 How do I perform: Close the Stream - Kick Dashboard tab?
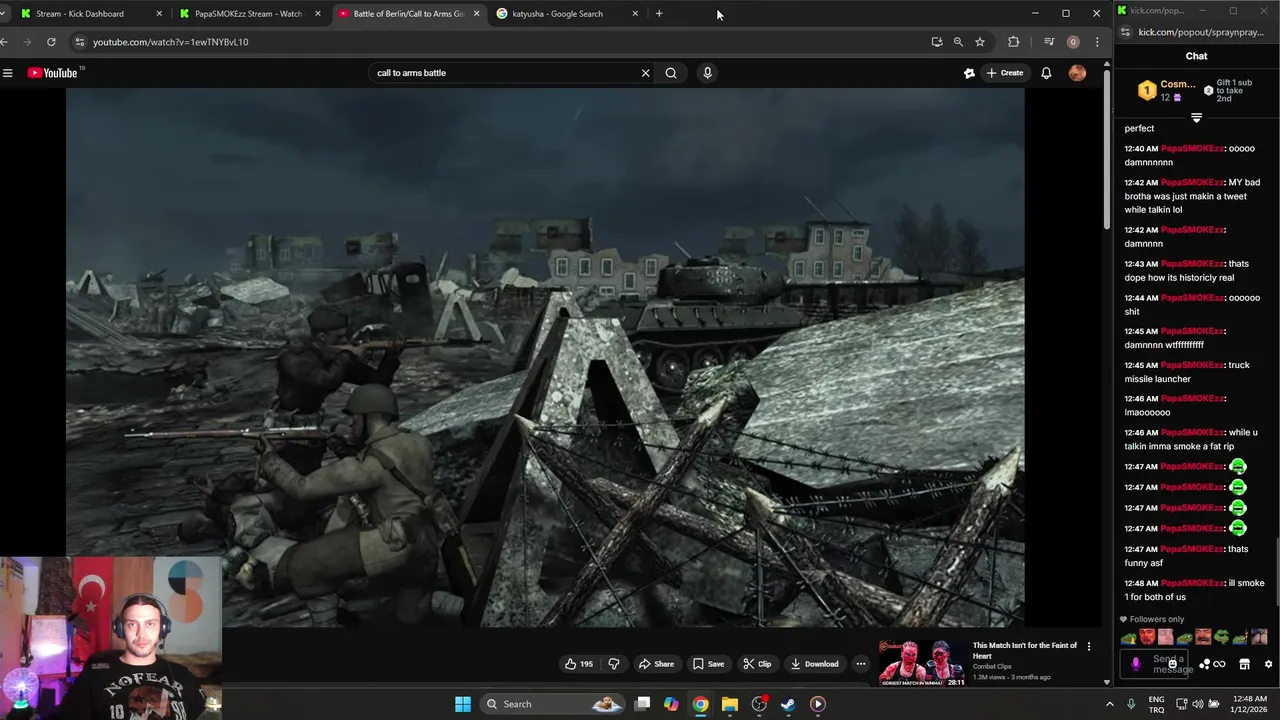point(159,14)
